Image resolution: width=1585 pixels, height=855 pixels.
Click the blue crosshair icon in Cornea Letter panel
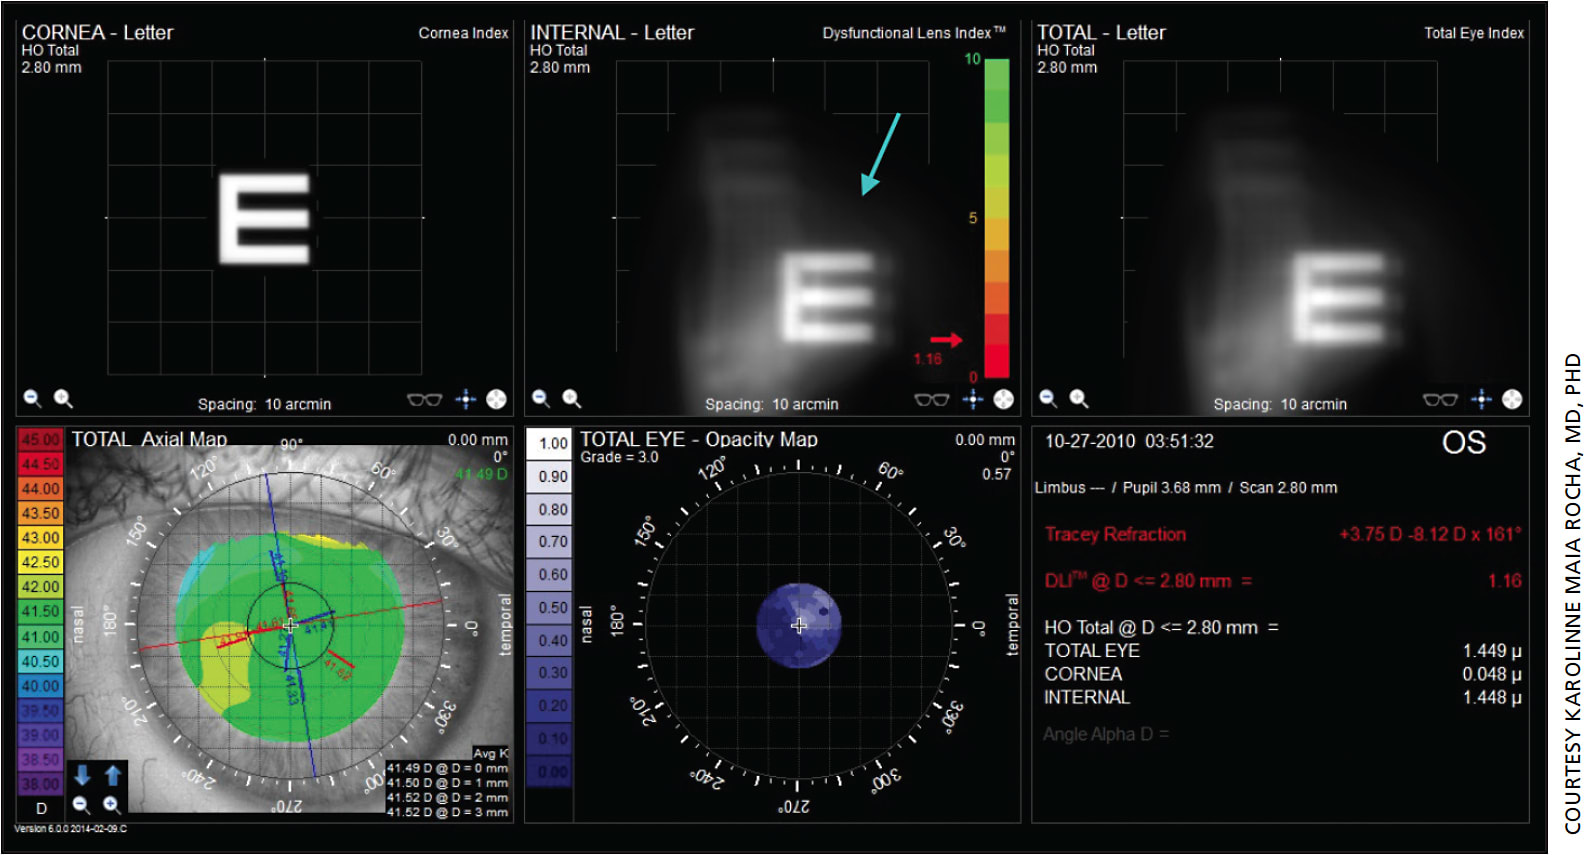pos(466,399)
